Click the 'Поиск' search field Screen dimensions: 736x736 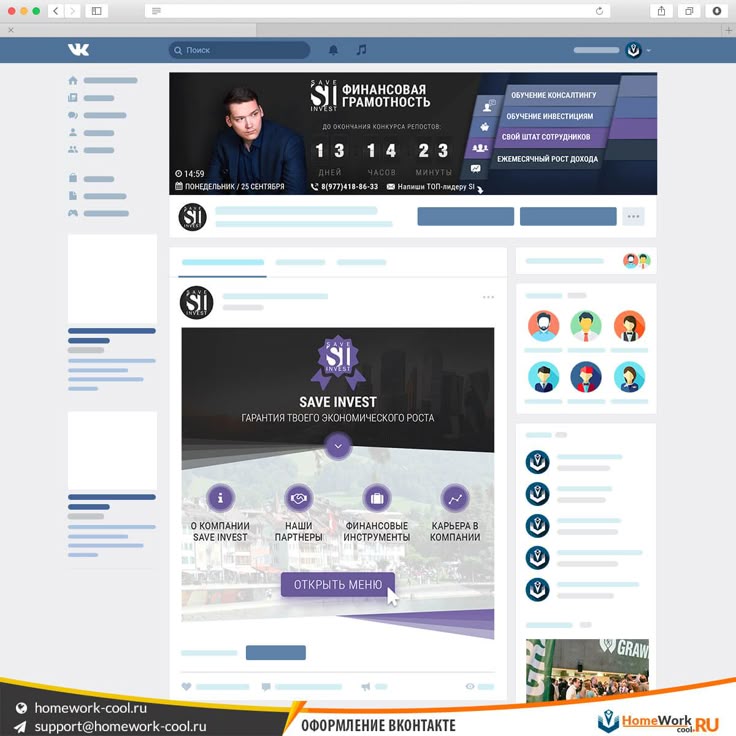click(x=239, y=50)
